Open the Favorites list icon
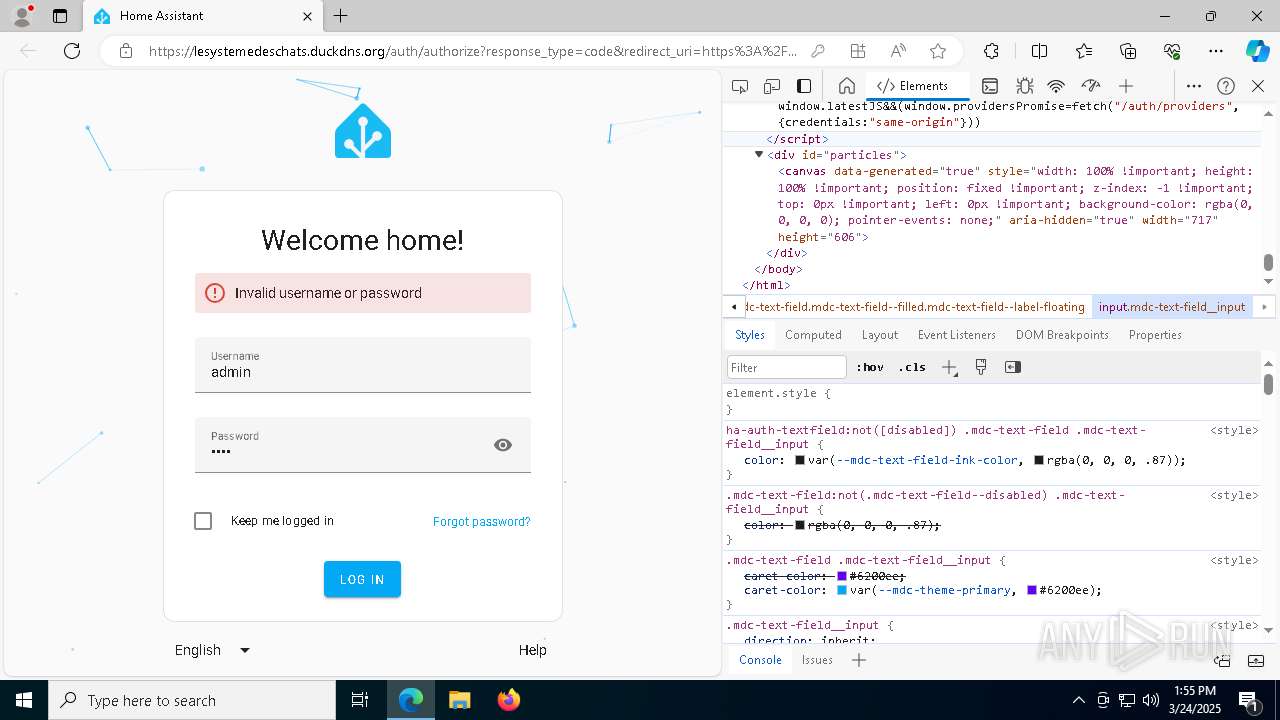Image resolution: width=1280 pixels, height=720 pixels. point(1084,51)
